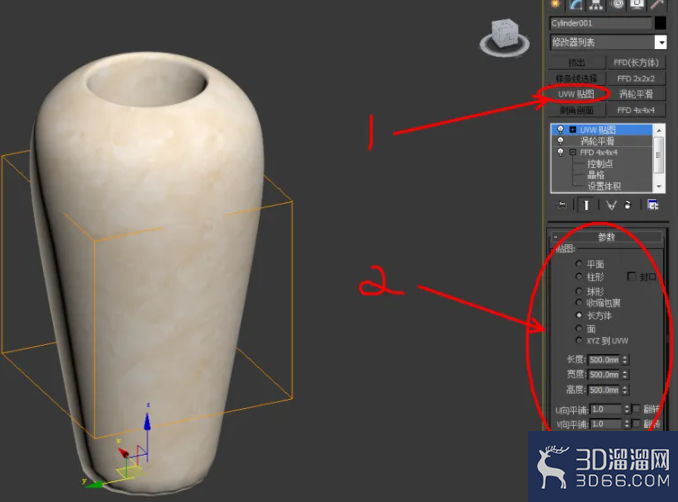Click the Pin Stack icon
Viewport: 678px width, 502px height.
pos(562,205)
